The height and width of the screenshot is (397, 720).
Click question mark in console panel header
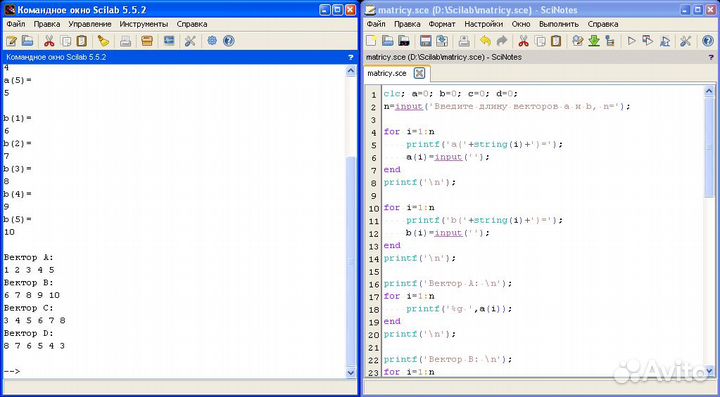pyautogui.click(x=351, y=57)
